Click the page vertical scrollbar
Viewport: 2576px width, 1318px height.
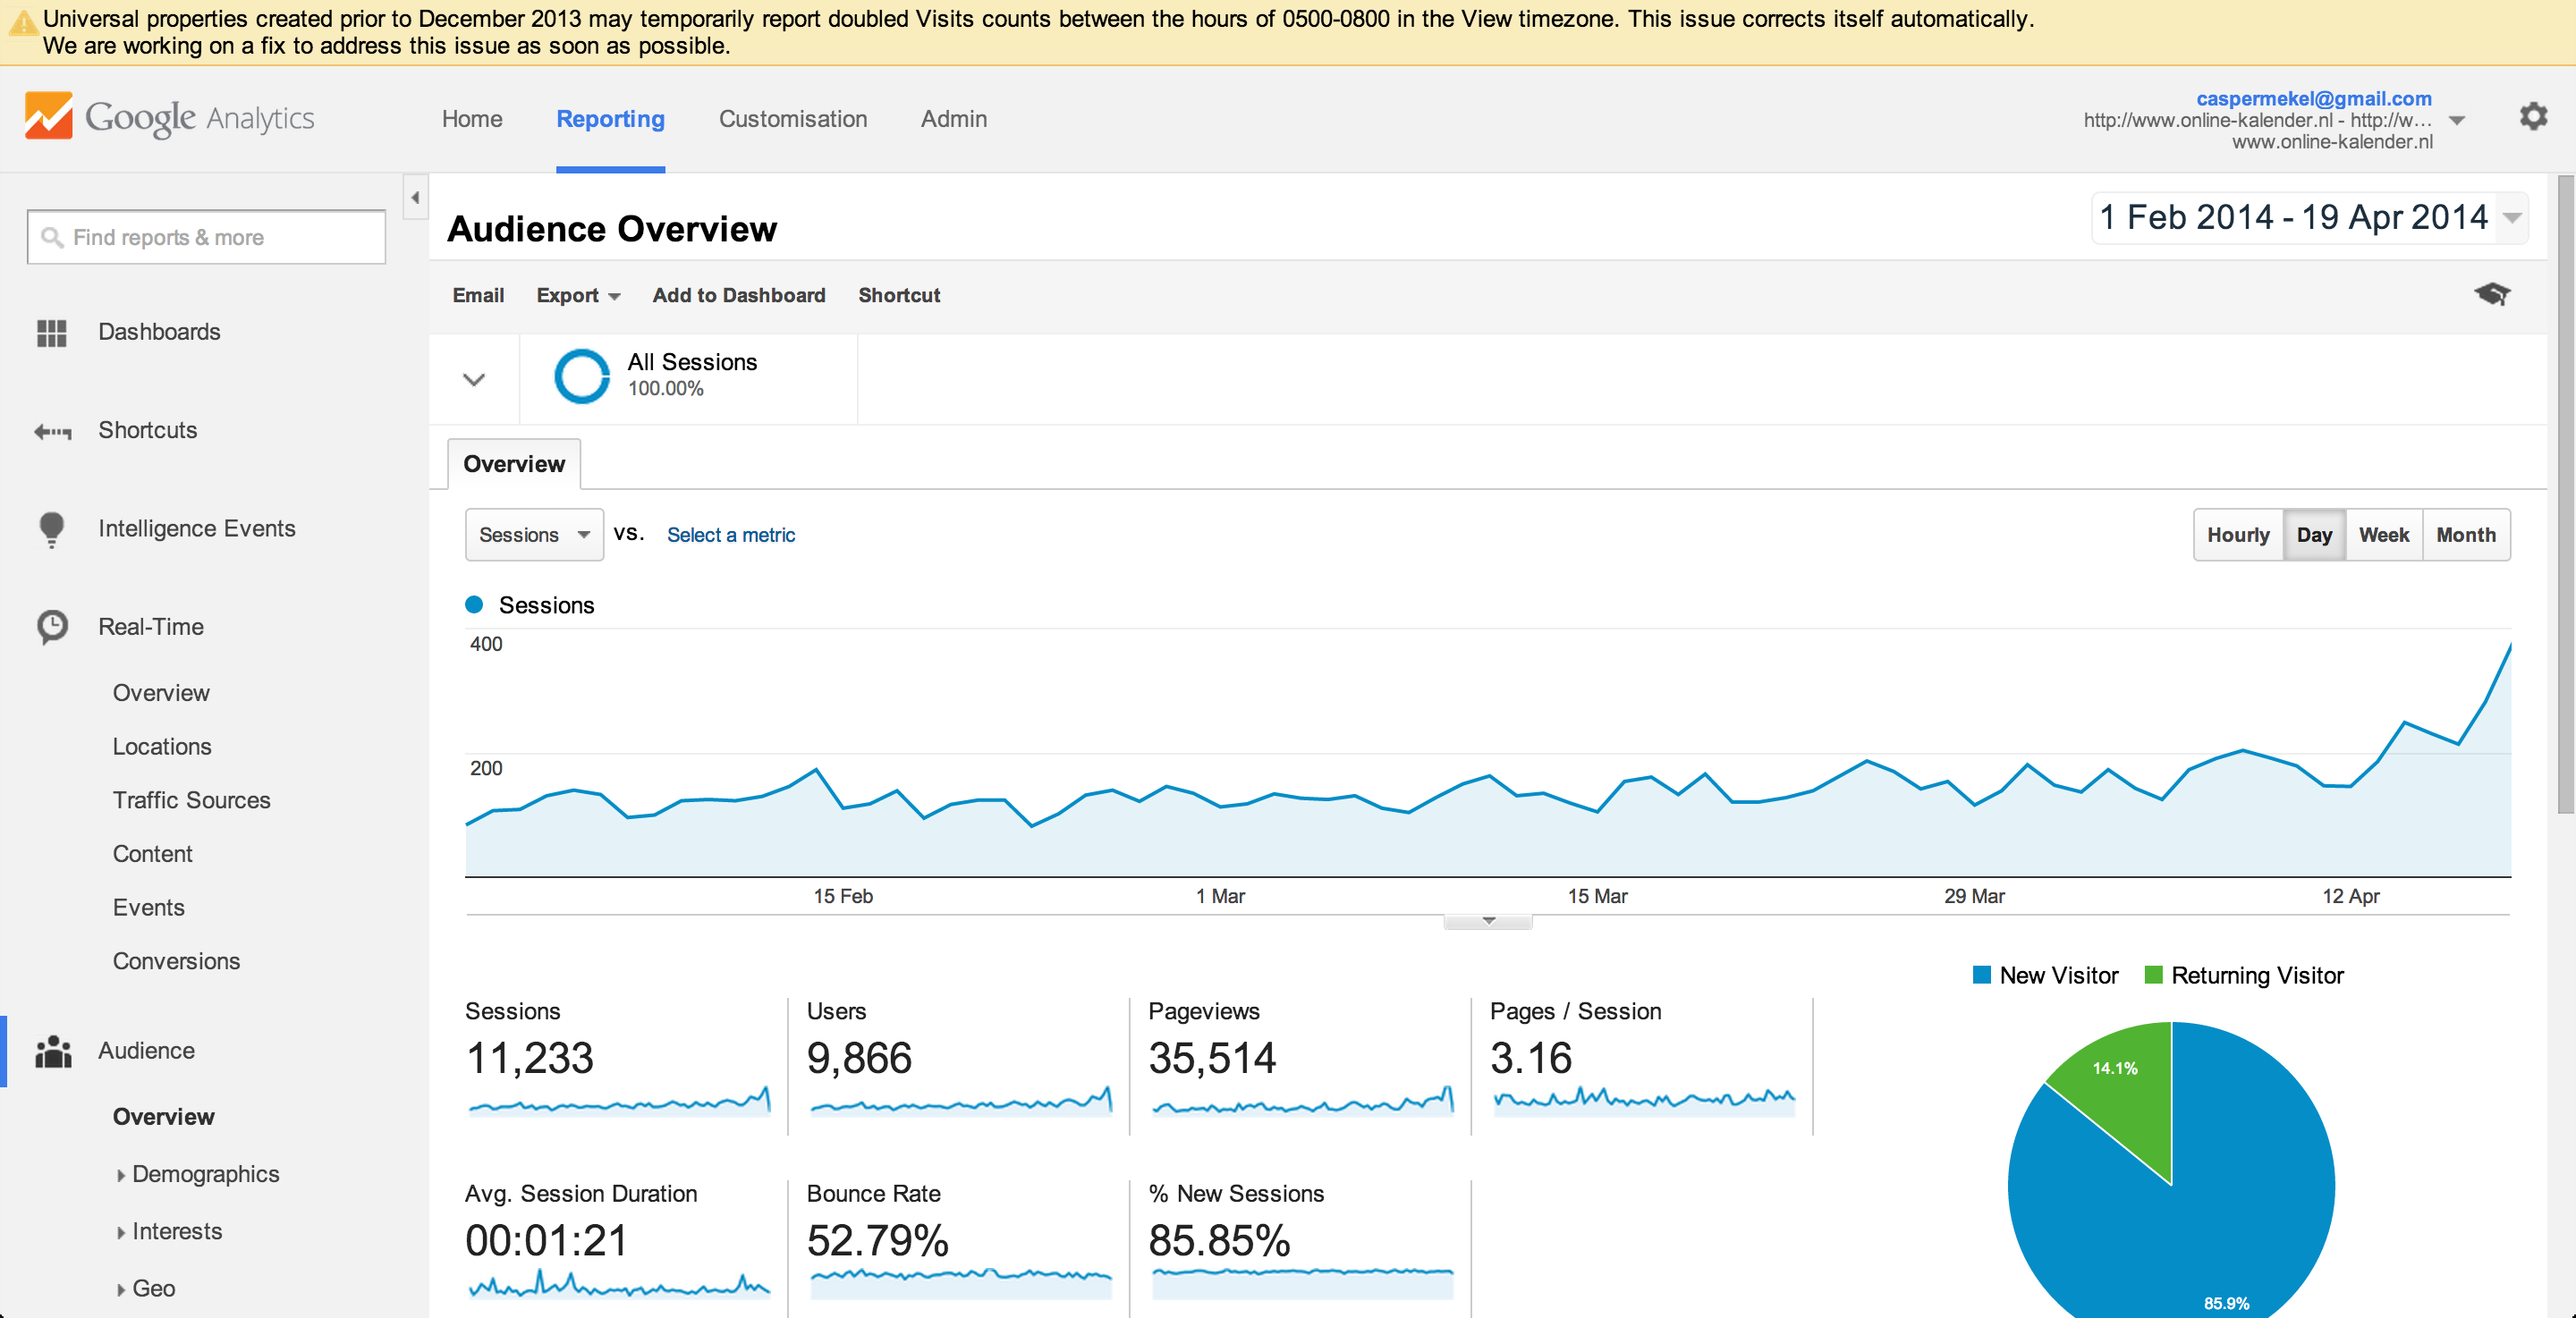point(2565,495)
